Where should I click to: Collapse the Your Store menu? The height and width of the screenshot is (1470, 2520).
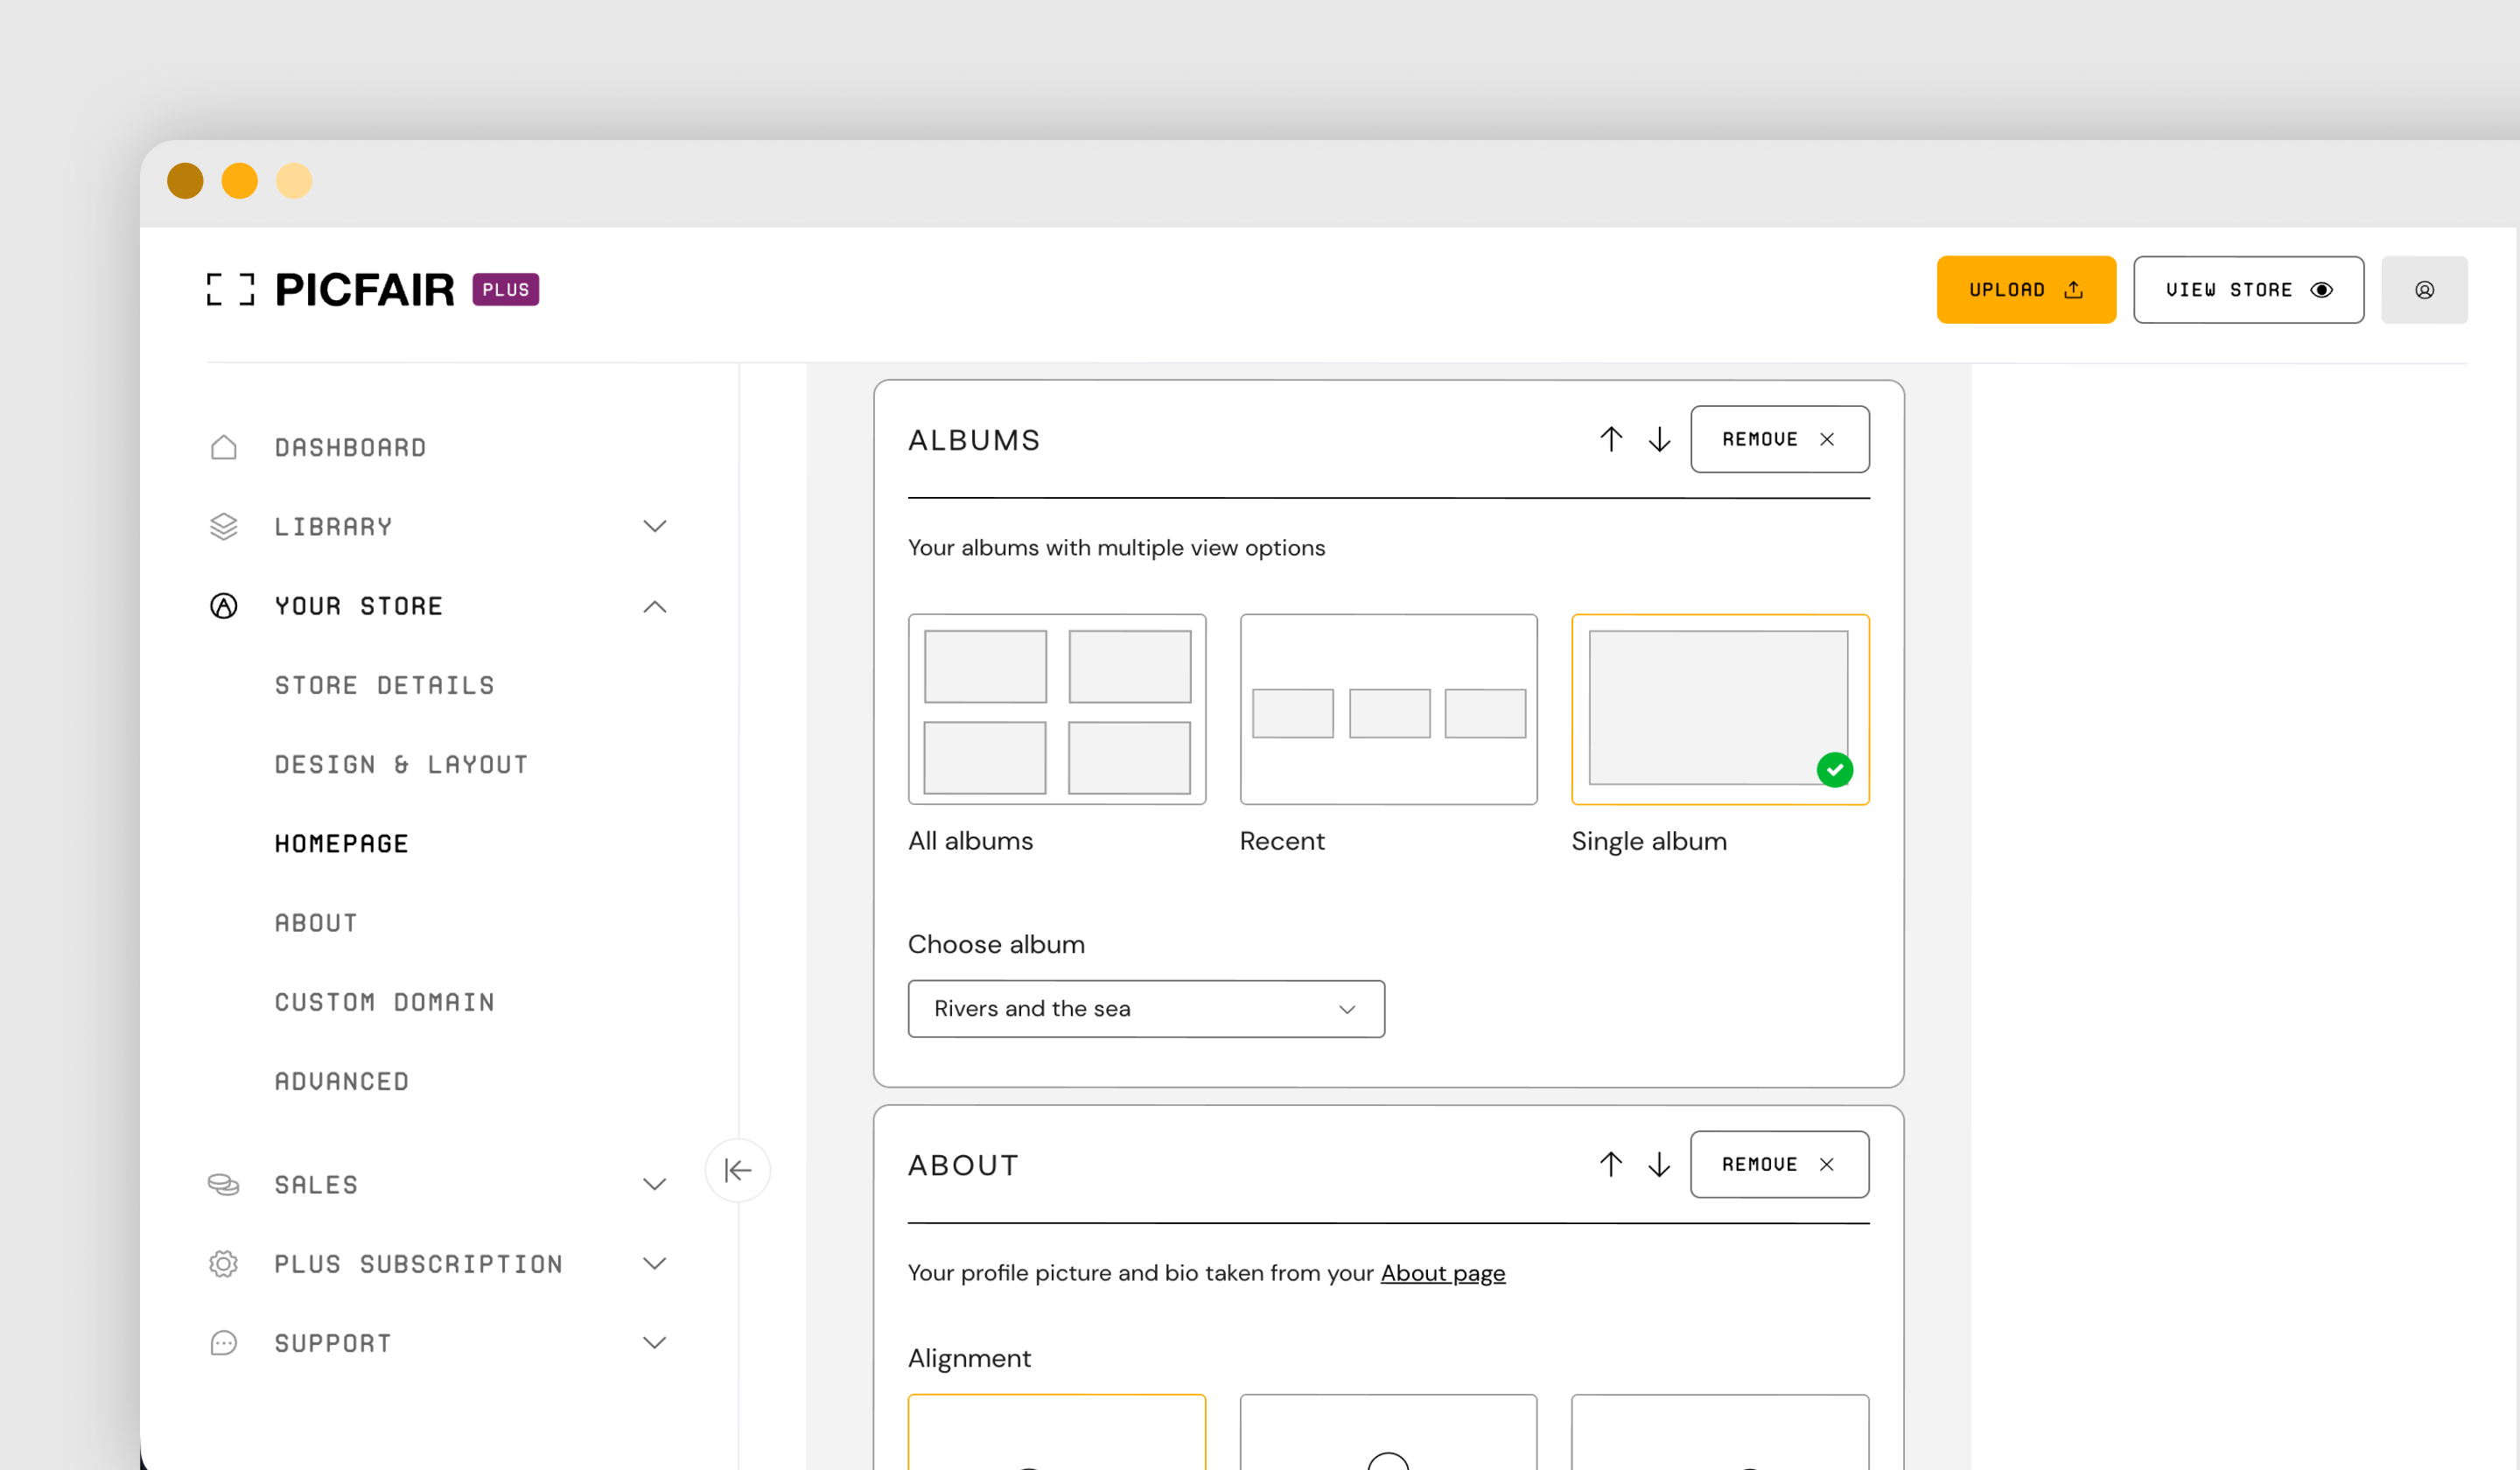655,606
